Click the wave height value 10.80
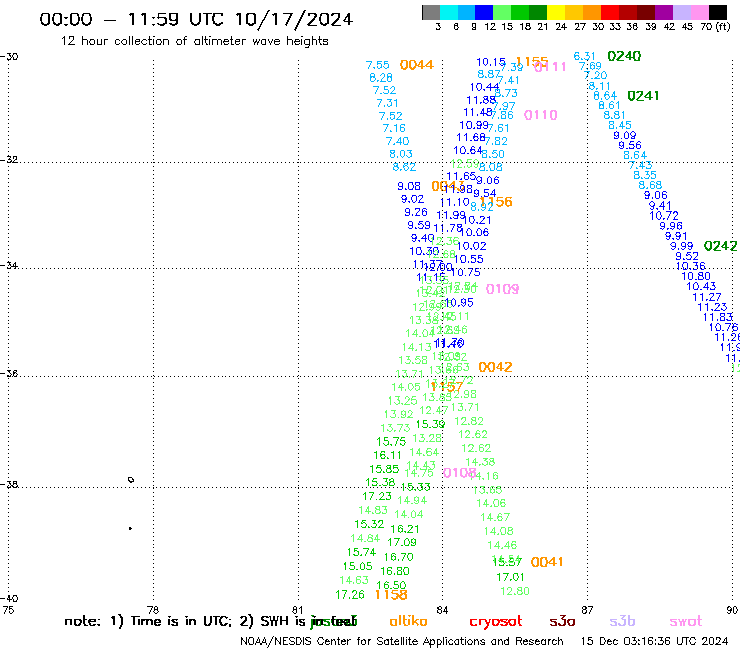Image resolution: width=740 pixels, height=650 pixels. (696, 277)
